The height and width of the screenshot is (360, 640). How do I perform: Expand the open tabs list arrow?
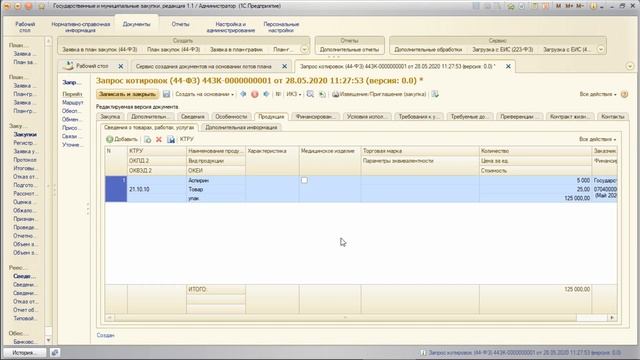tap(630, 66)
